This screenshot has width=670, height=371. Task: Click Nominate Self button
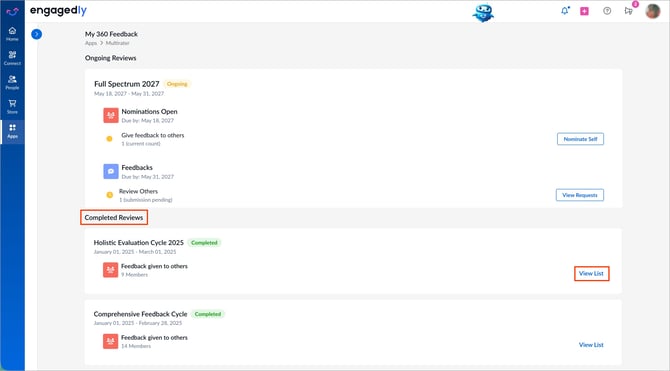point(580,139)
